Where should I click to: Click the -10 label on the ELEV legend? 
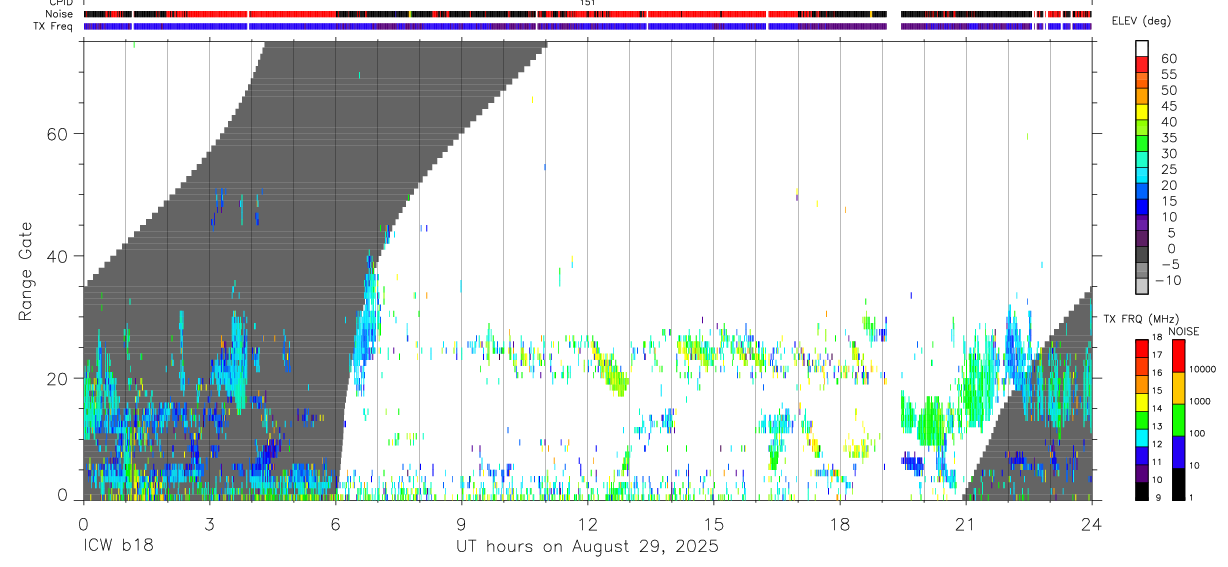[x=1166, y=280]
